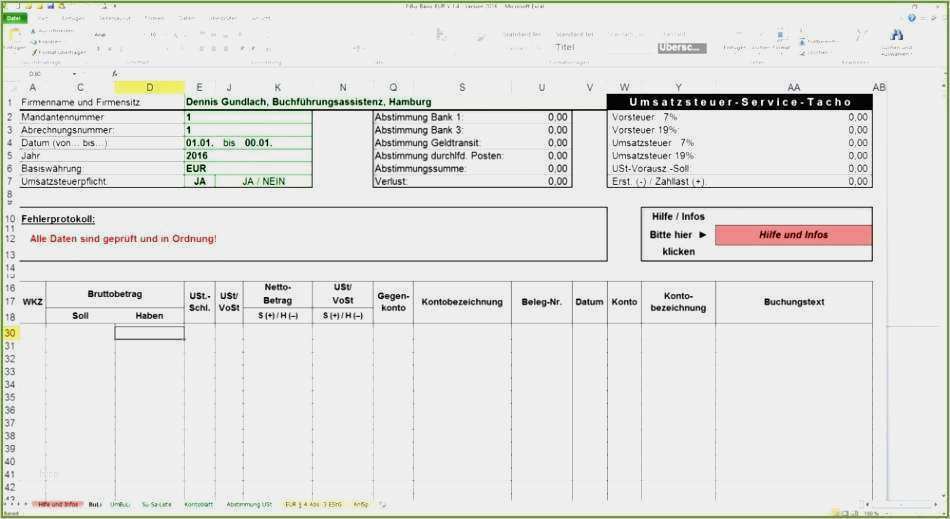Open the Überprüfen ribbon tab

223,19
